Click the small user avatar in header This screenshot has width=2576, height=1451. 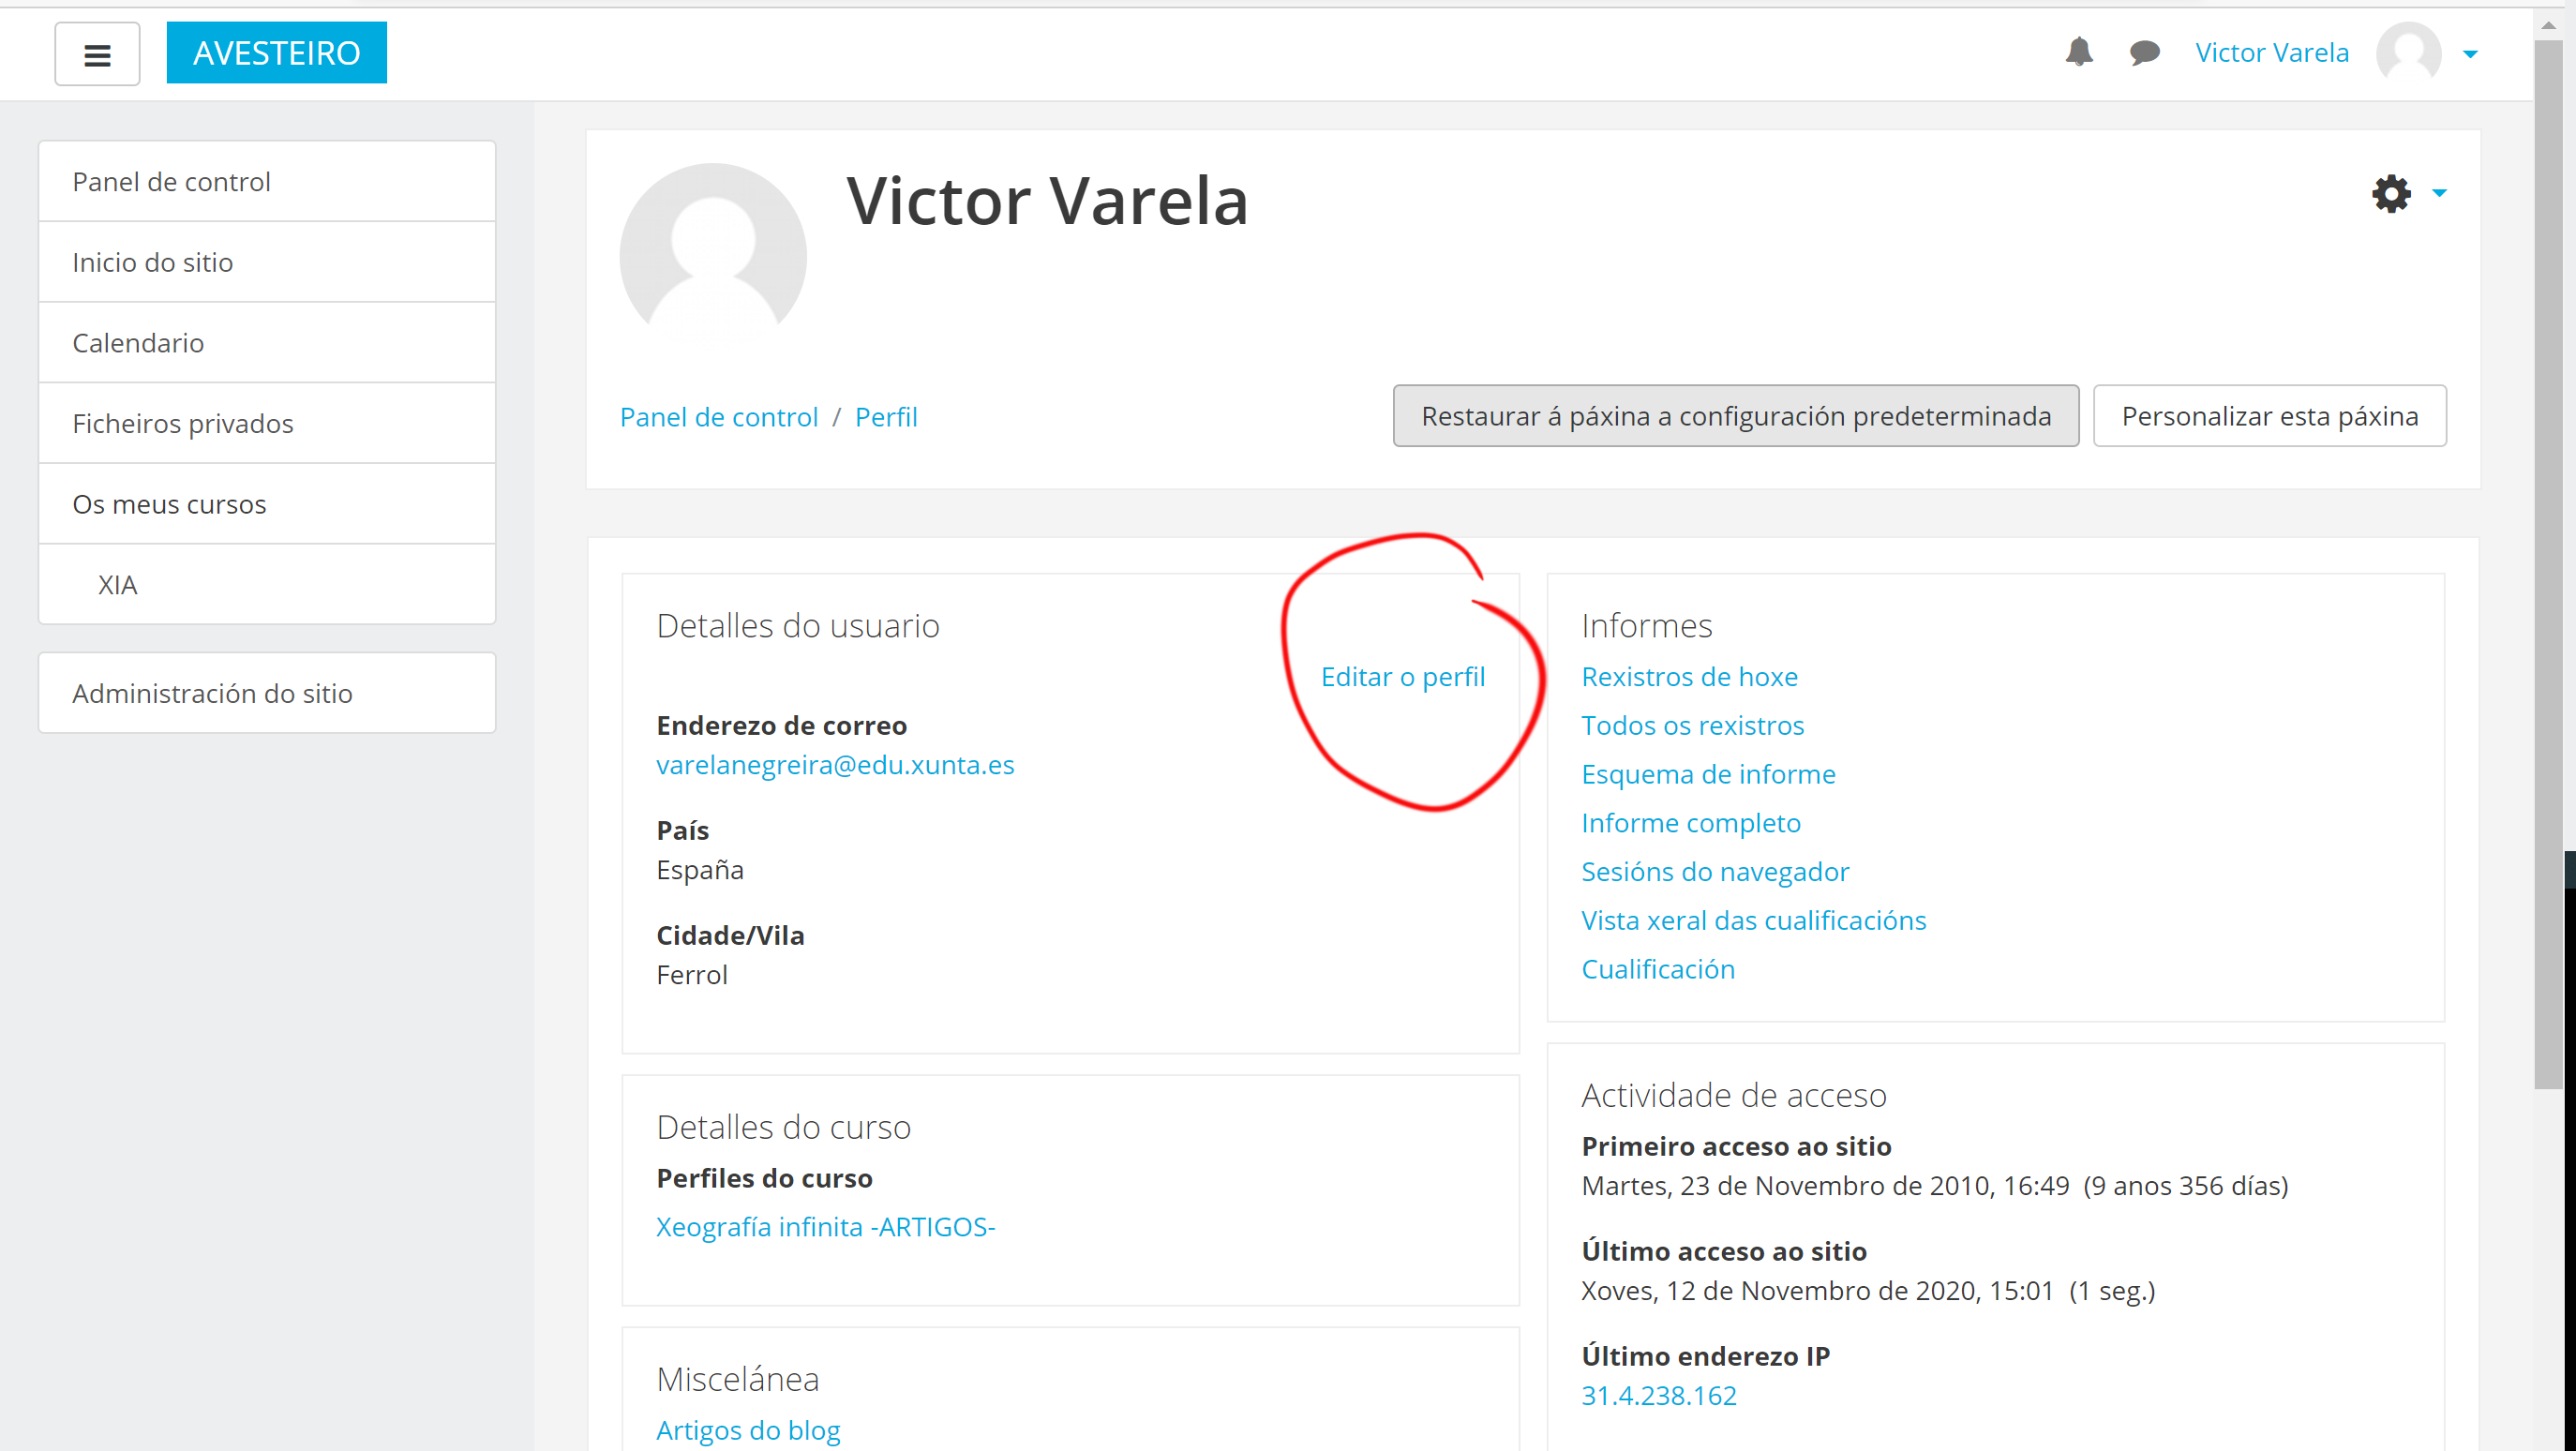[x=2408, y=52]
